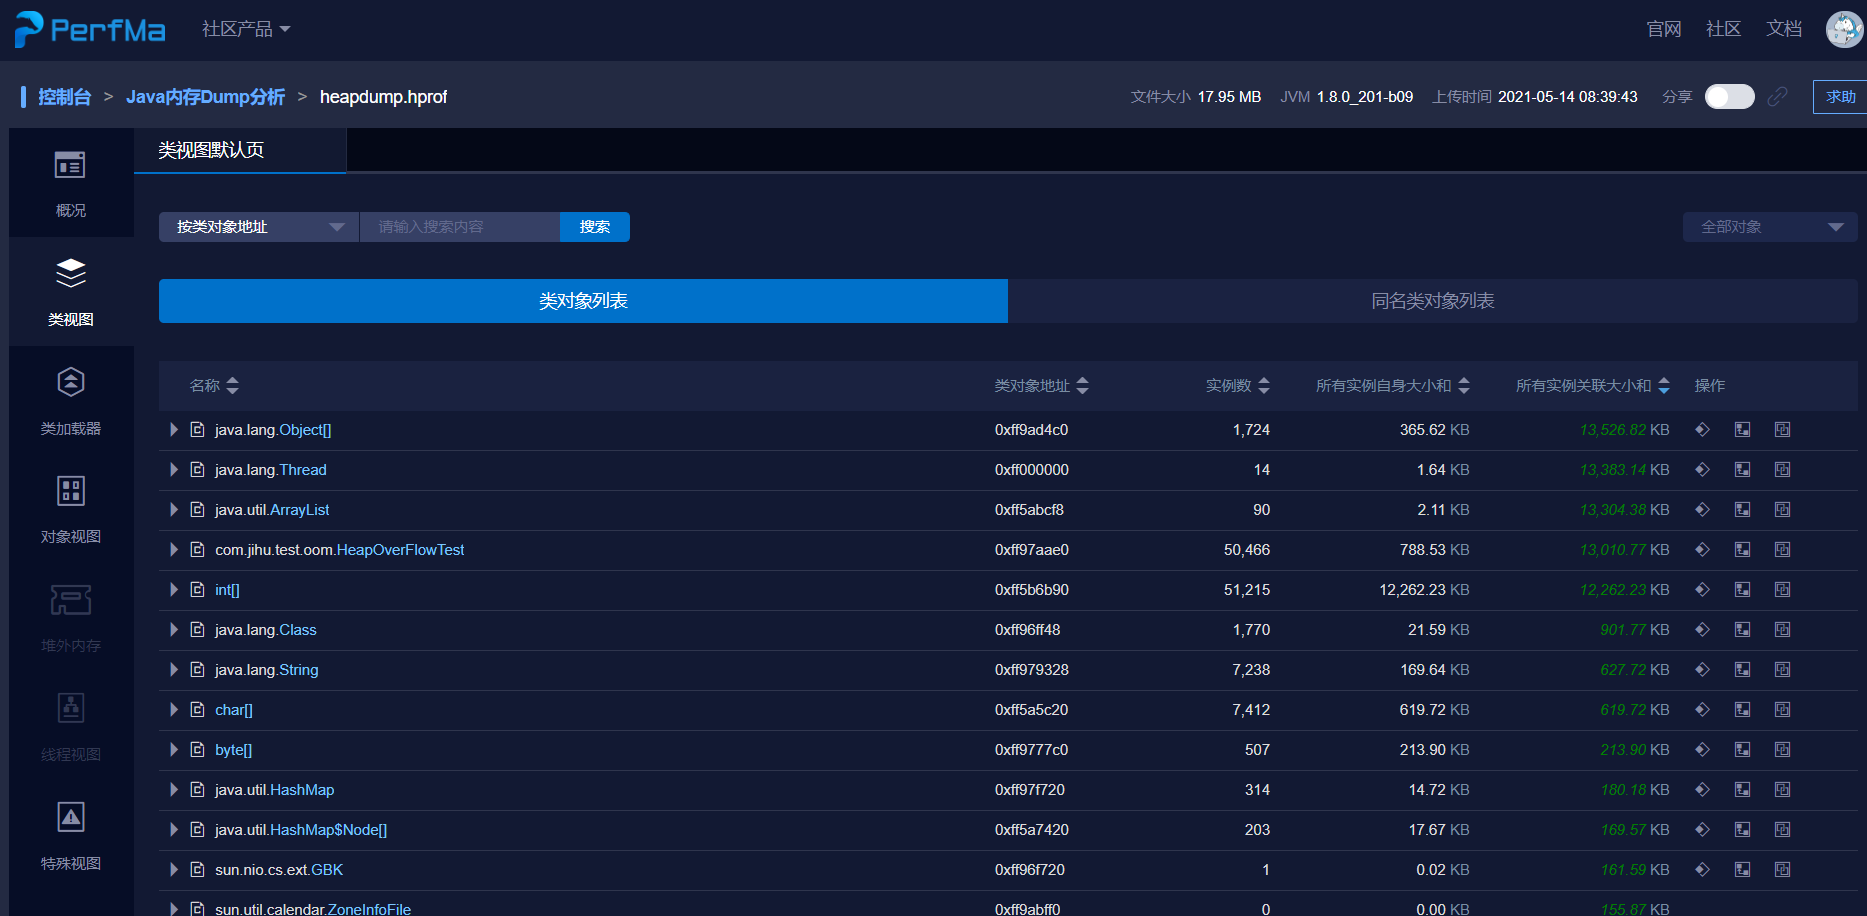Open the 按类对象地址 search type dropdown
The width and height of the screenshot is (1867, 916).
[259, 227]
